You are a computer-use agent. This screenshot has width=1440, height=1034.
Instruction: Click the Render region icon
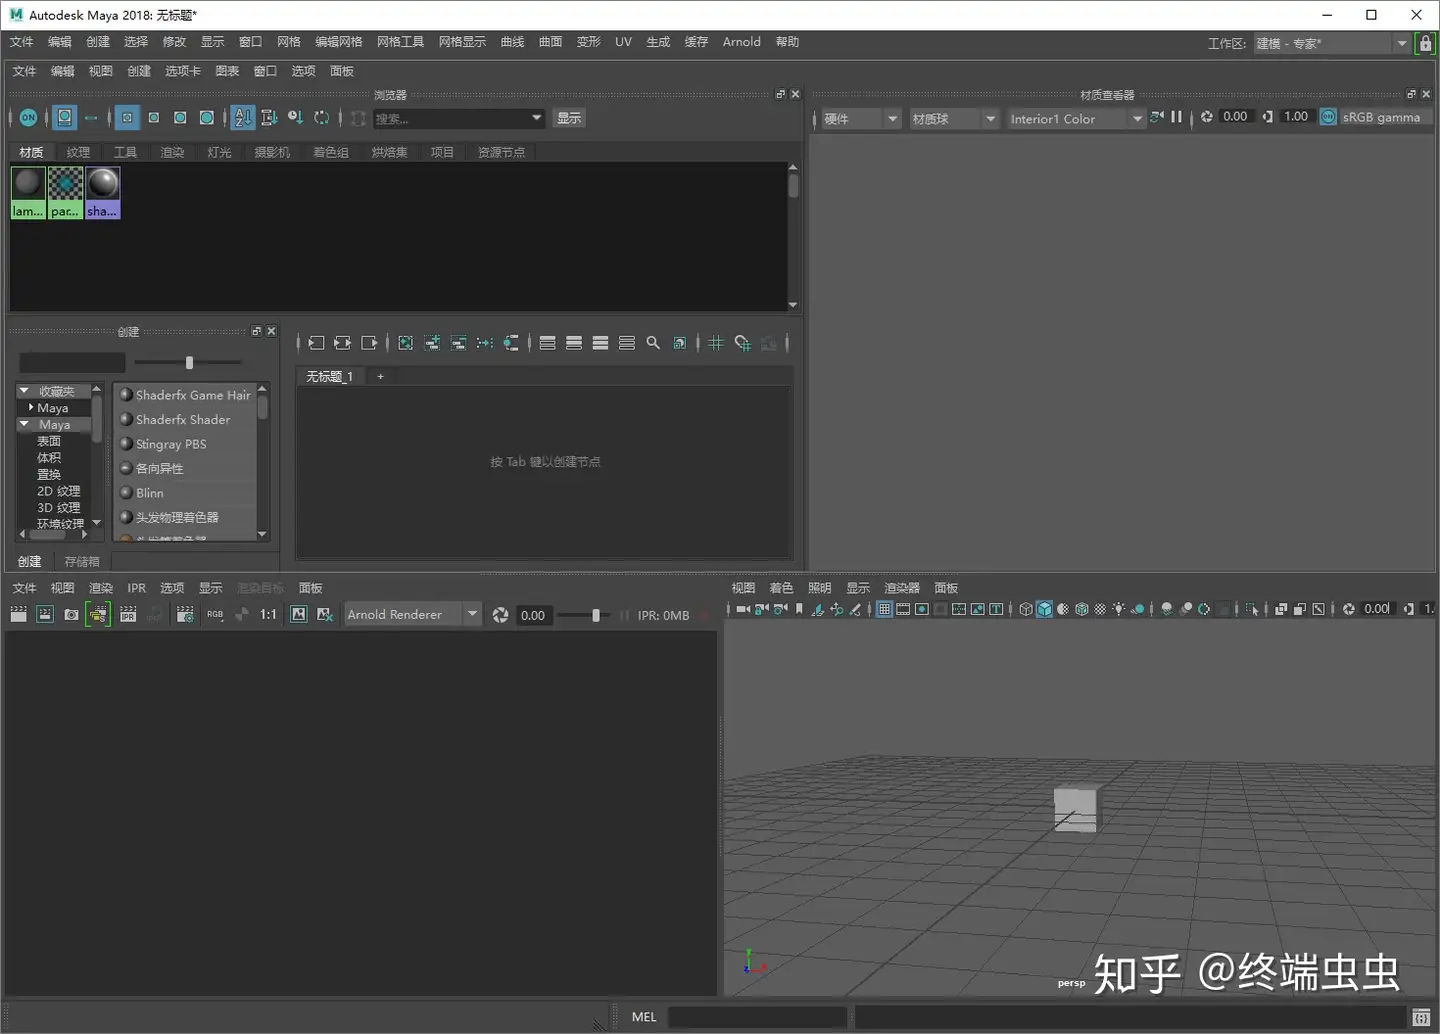(x=45, y=615)
